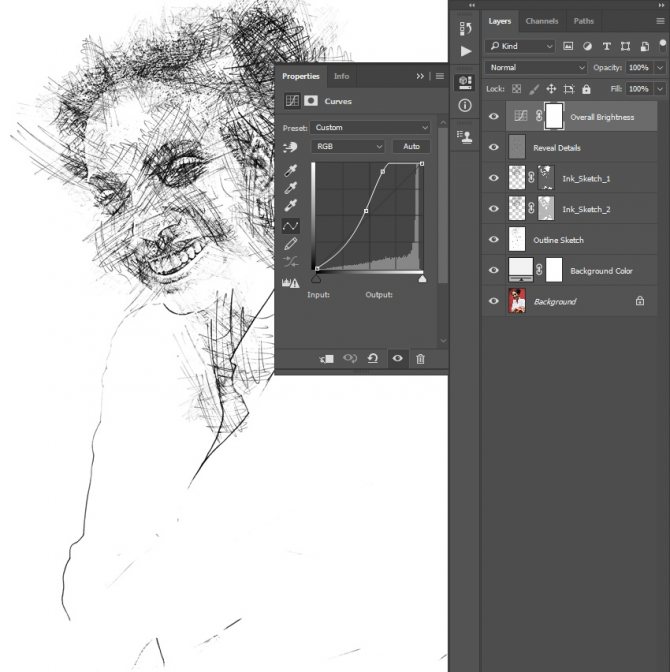
Task: Switch to the Info tab
Action: [x=341, y=76]
